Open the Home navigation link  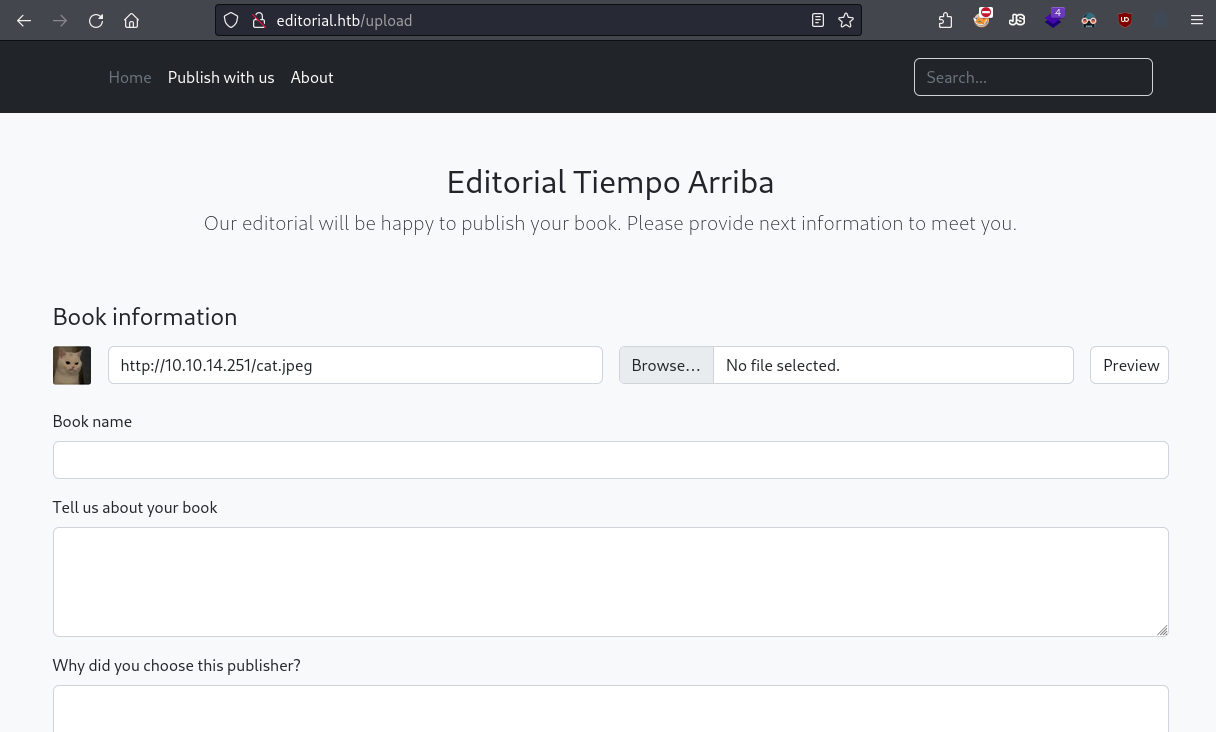tap(130, 77)
